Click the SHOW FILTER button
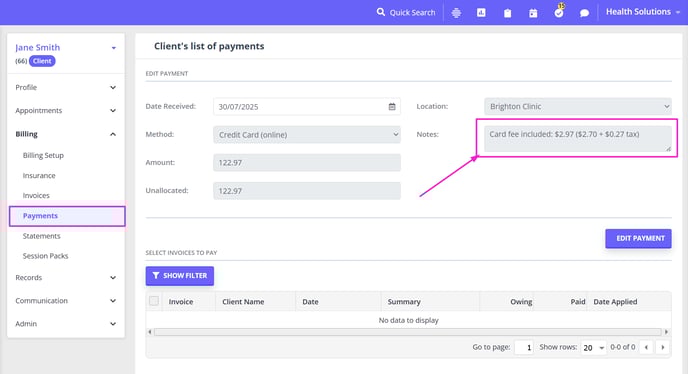Screen dimensions: 688x374 (x=180, y=276)
